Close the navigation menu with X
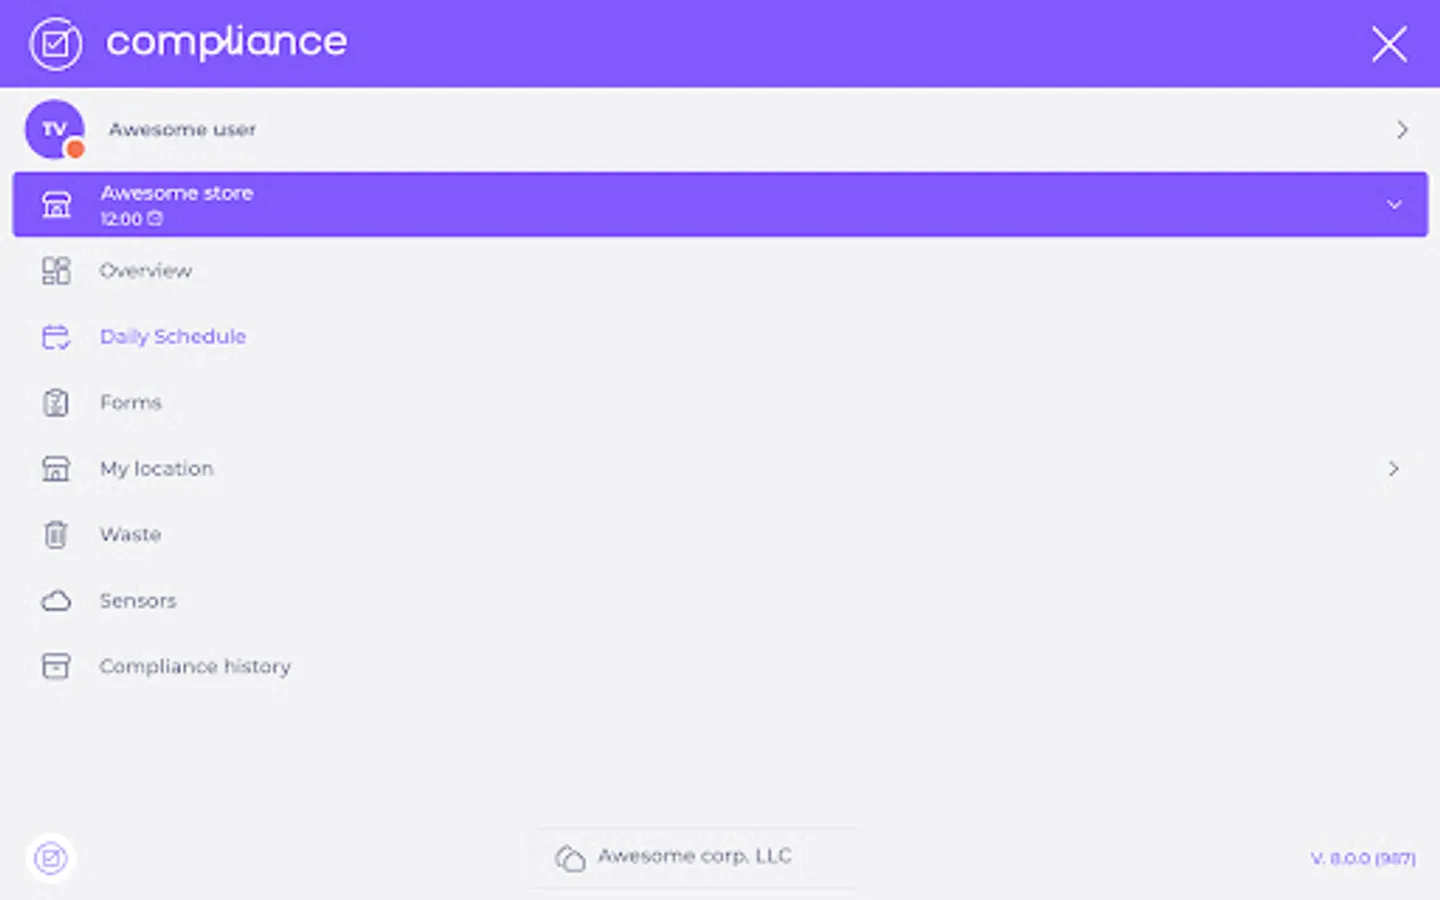Viewport: 1440px width, 900px height. point(1389,44)
